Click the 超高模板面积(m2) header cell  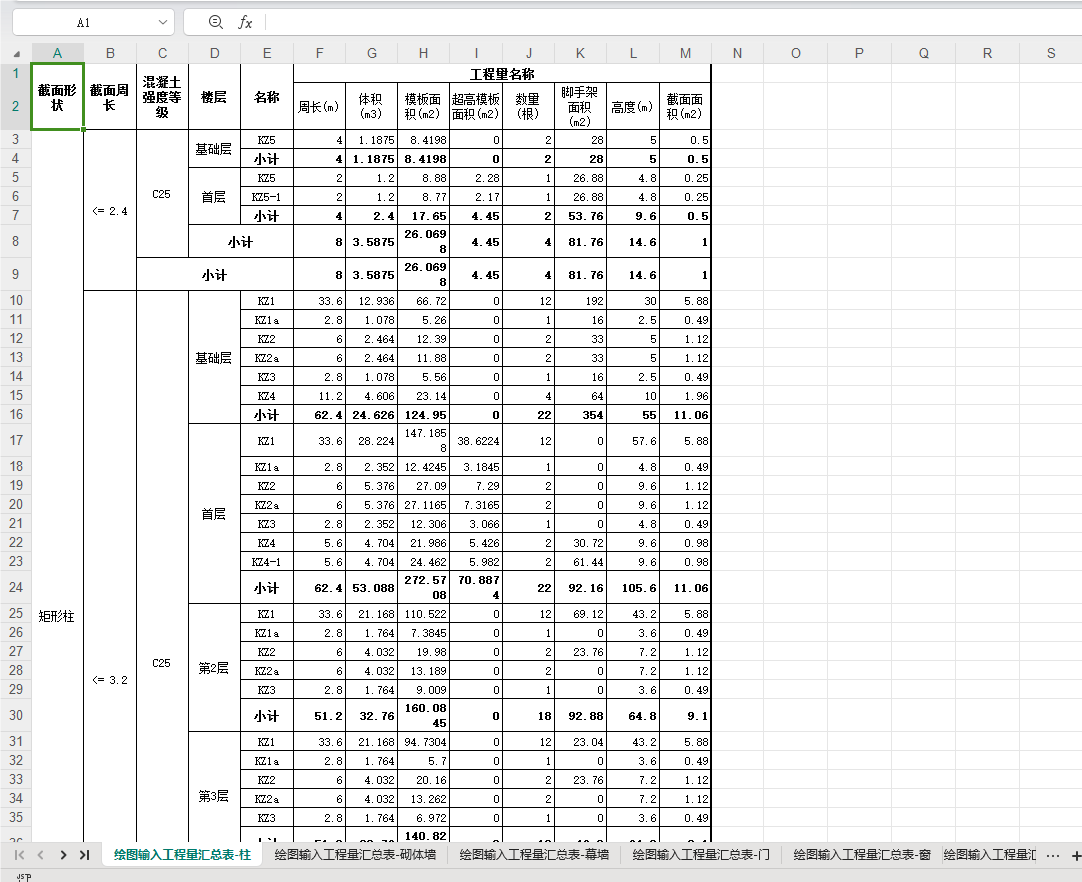click(x=476, y=107)
